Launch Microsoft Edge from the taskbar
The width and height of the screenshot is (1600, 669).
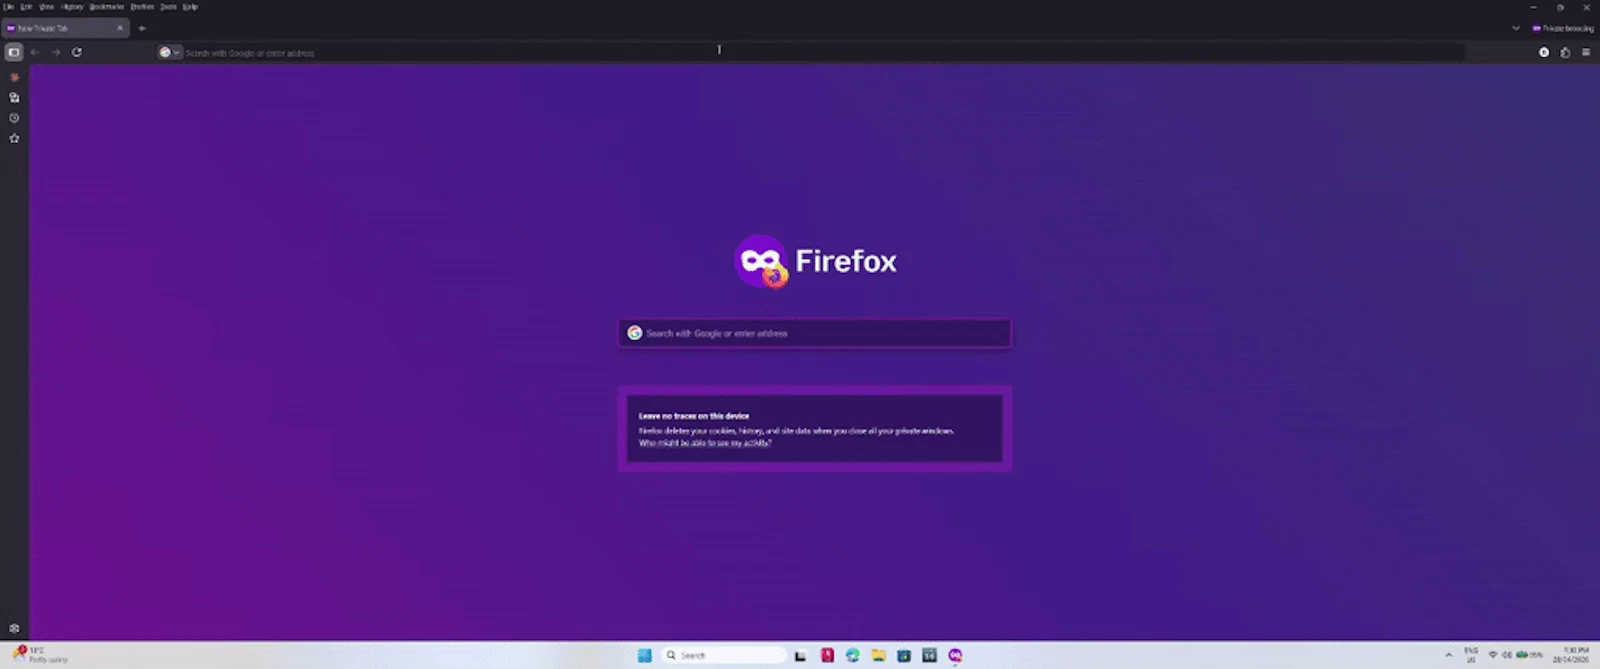pos(853,655)
